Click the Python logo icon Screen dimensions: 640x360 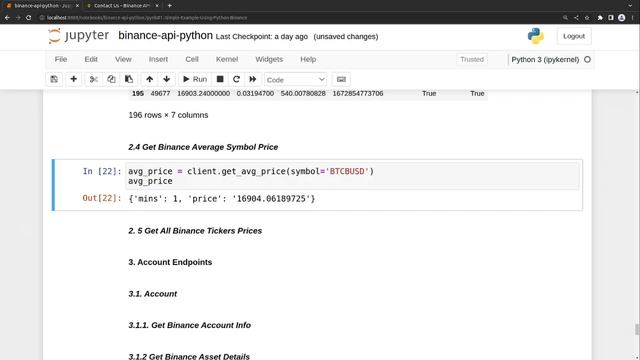[536, 36]
